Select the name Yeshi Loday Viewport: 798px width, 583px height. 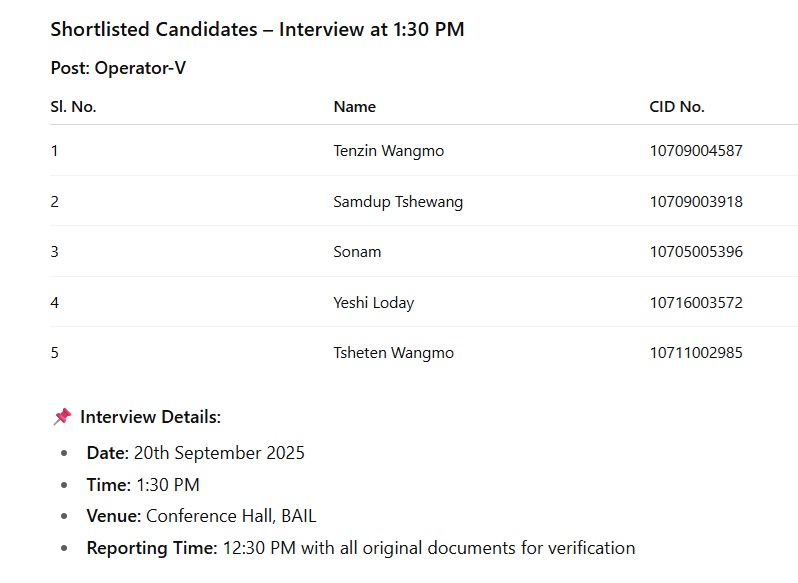(373, 303)
